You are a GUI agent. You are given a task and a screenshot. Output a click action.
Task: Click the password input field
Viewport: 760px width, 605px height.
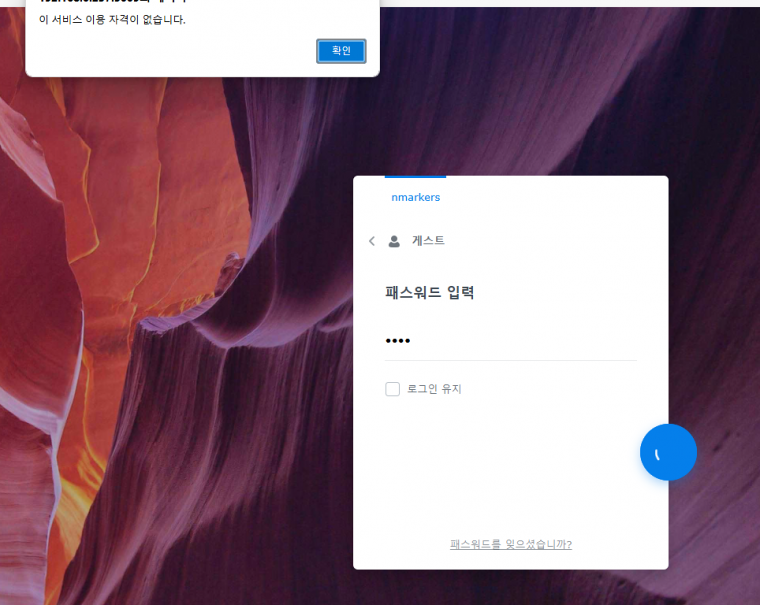coord(511,341)
